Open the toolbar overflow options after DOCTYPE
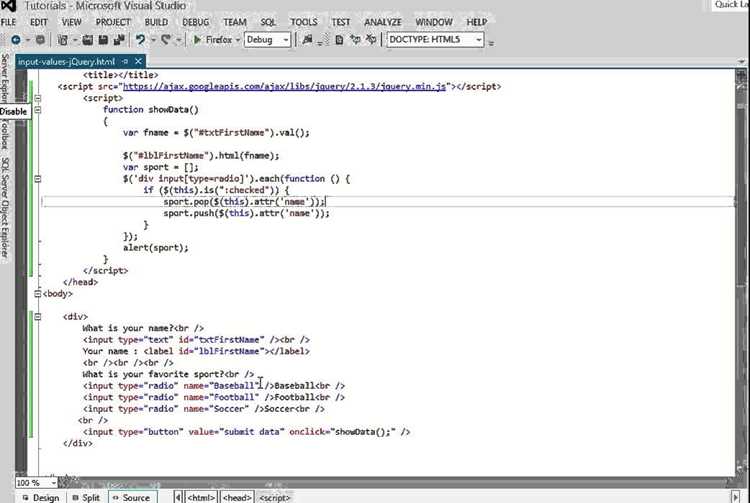 click(x=491, y=43)
